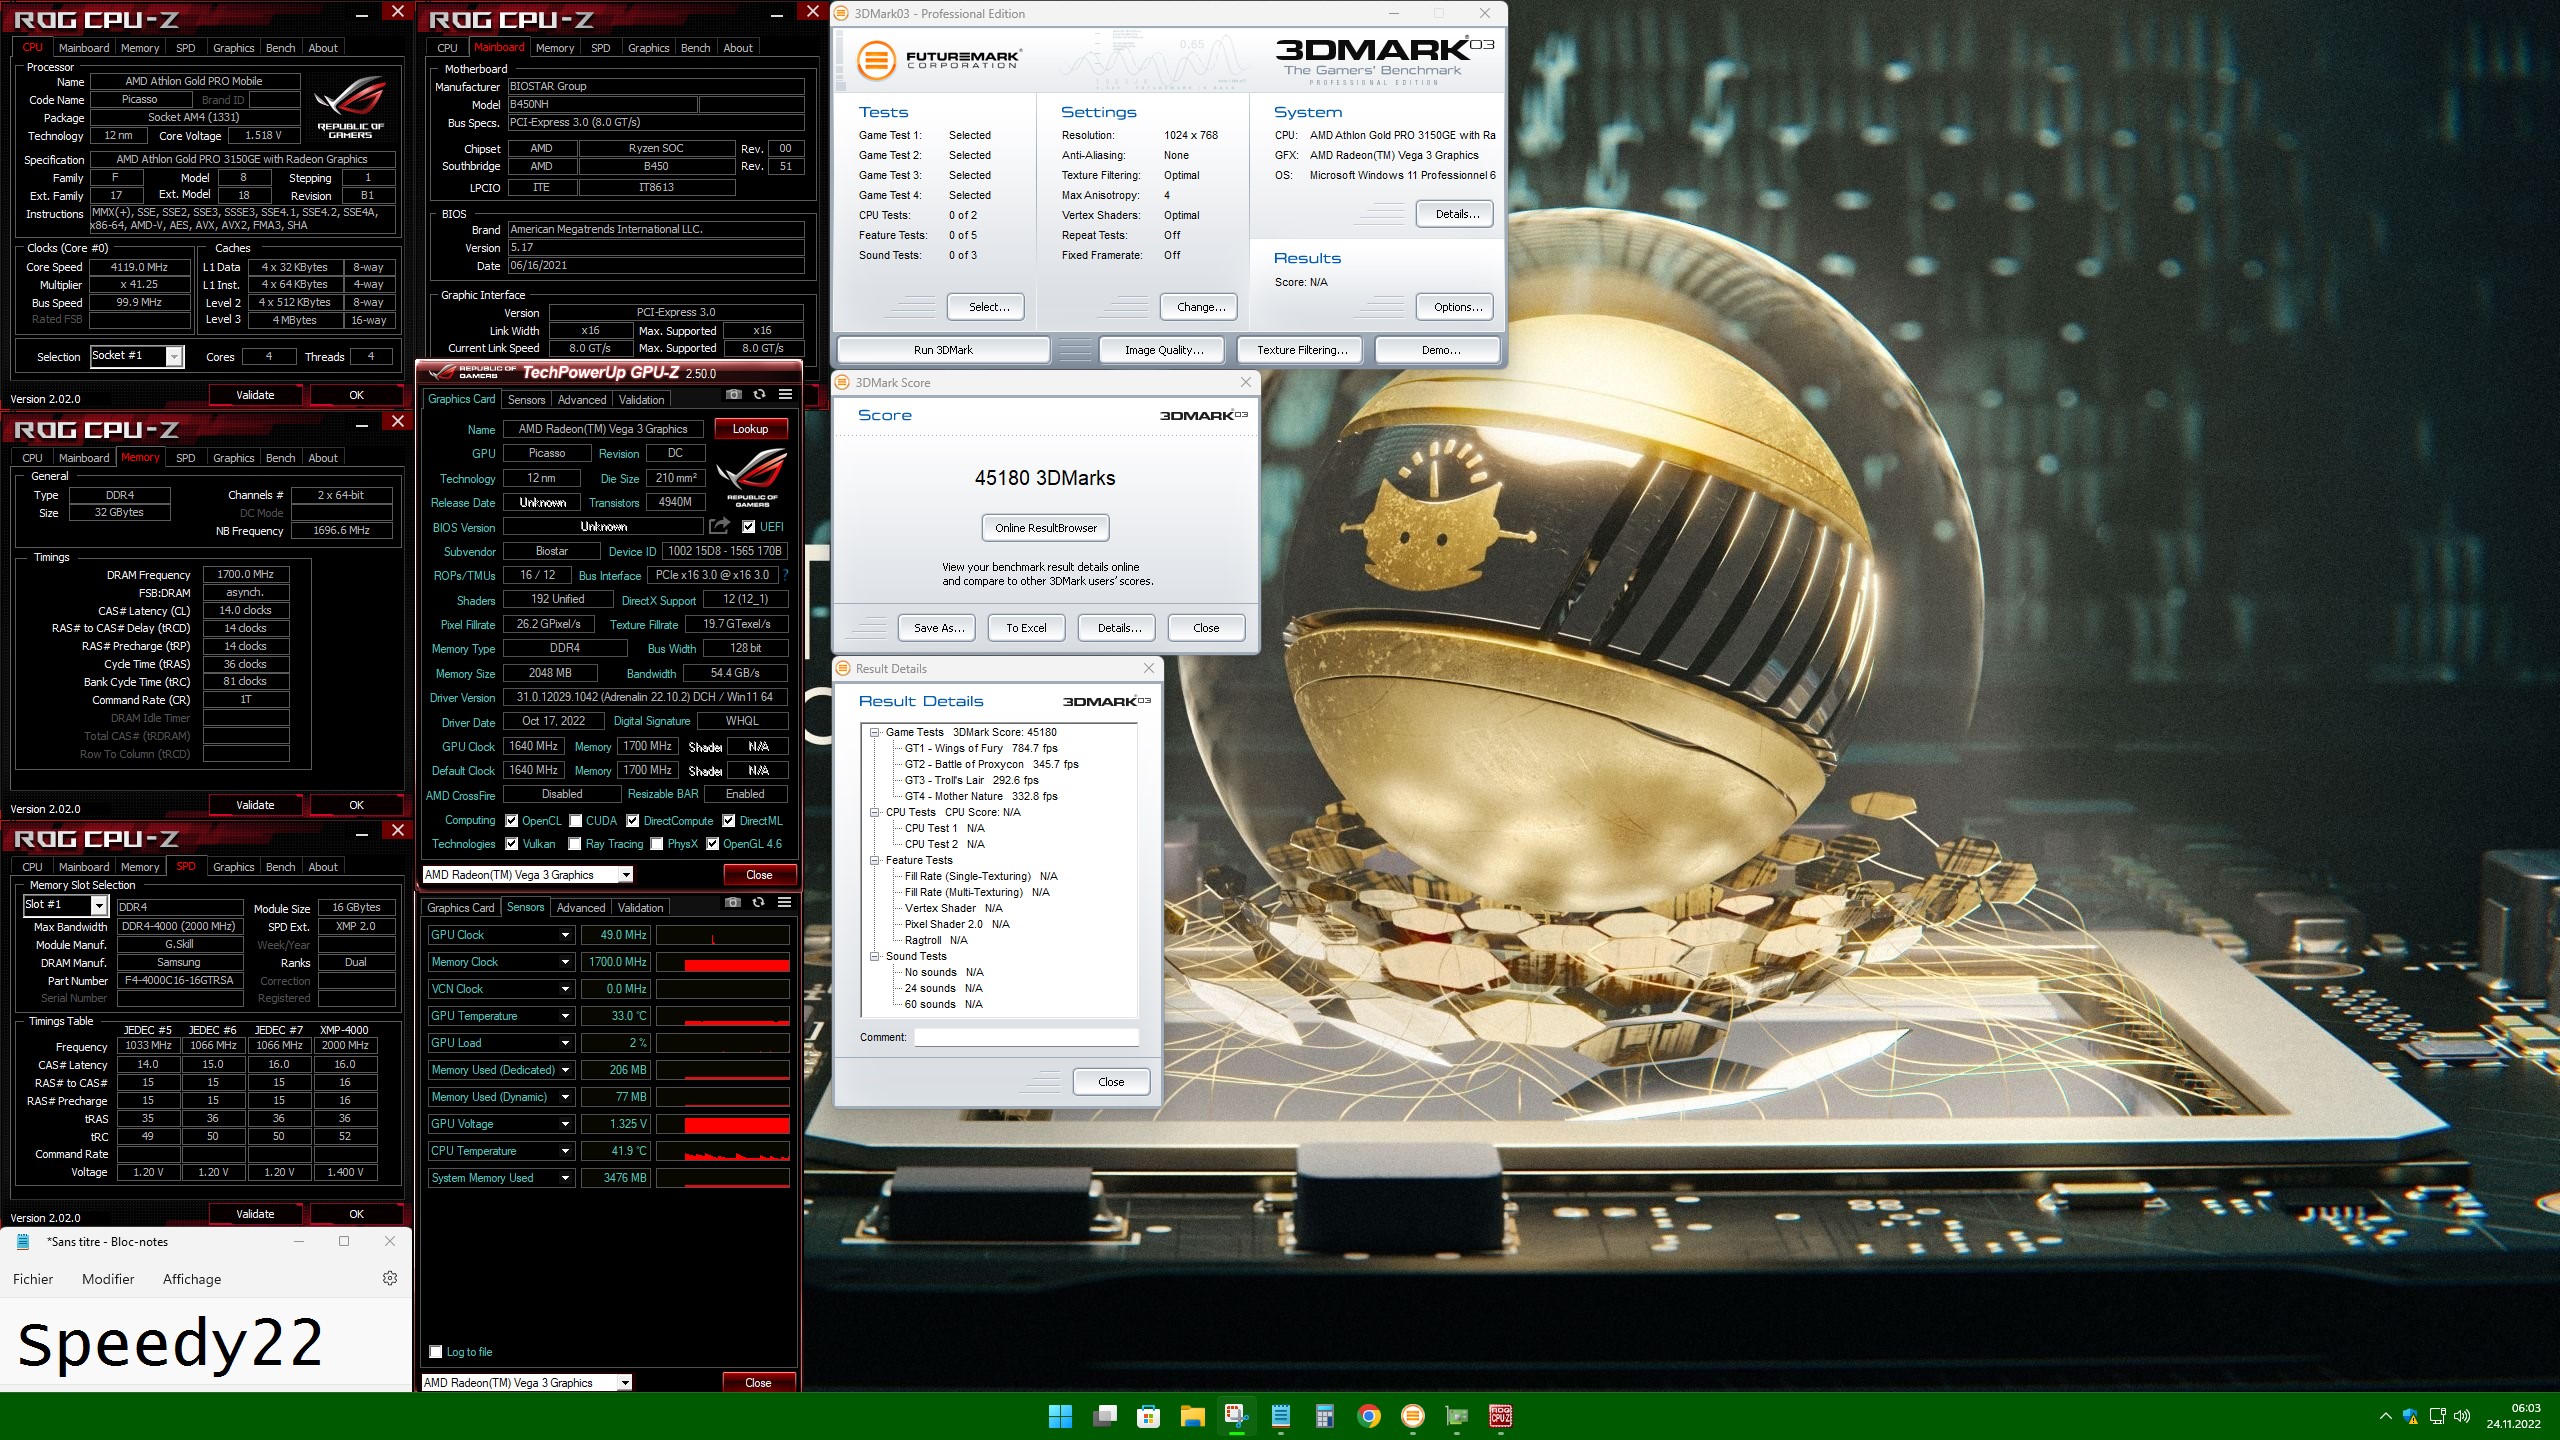The image size is (2560, 1440).
Task: Toggle the CUDA checkbox
Action: (575, 821)
